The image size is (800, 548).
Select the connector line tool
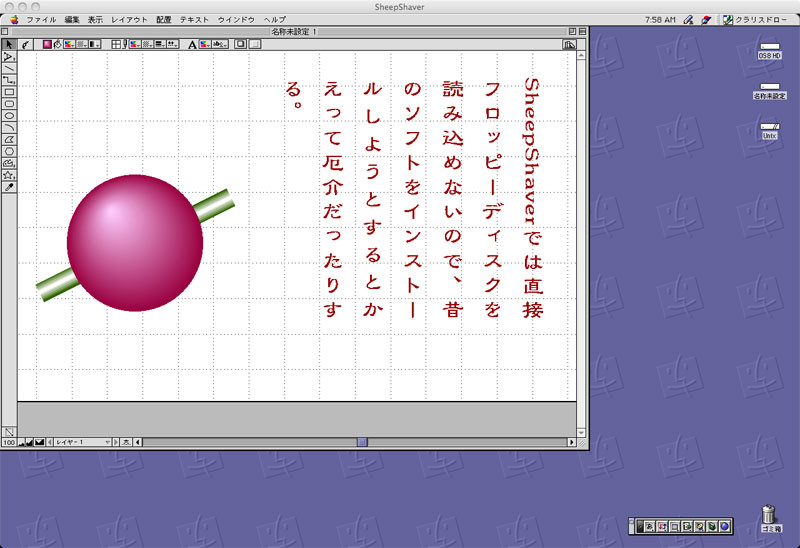(x=9, y=80)
